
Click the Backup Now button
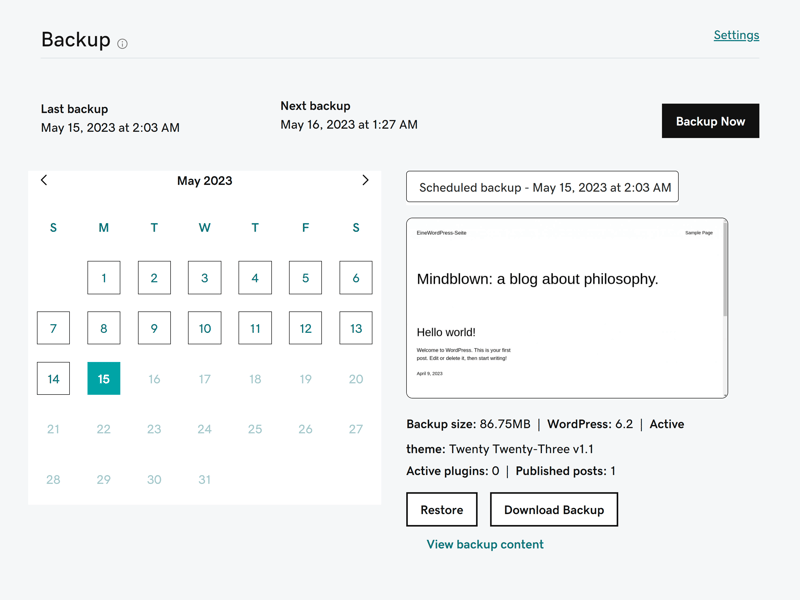[710, 121]
